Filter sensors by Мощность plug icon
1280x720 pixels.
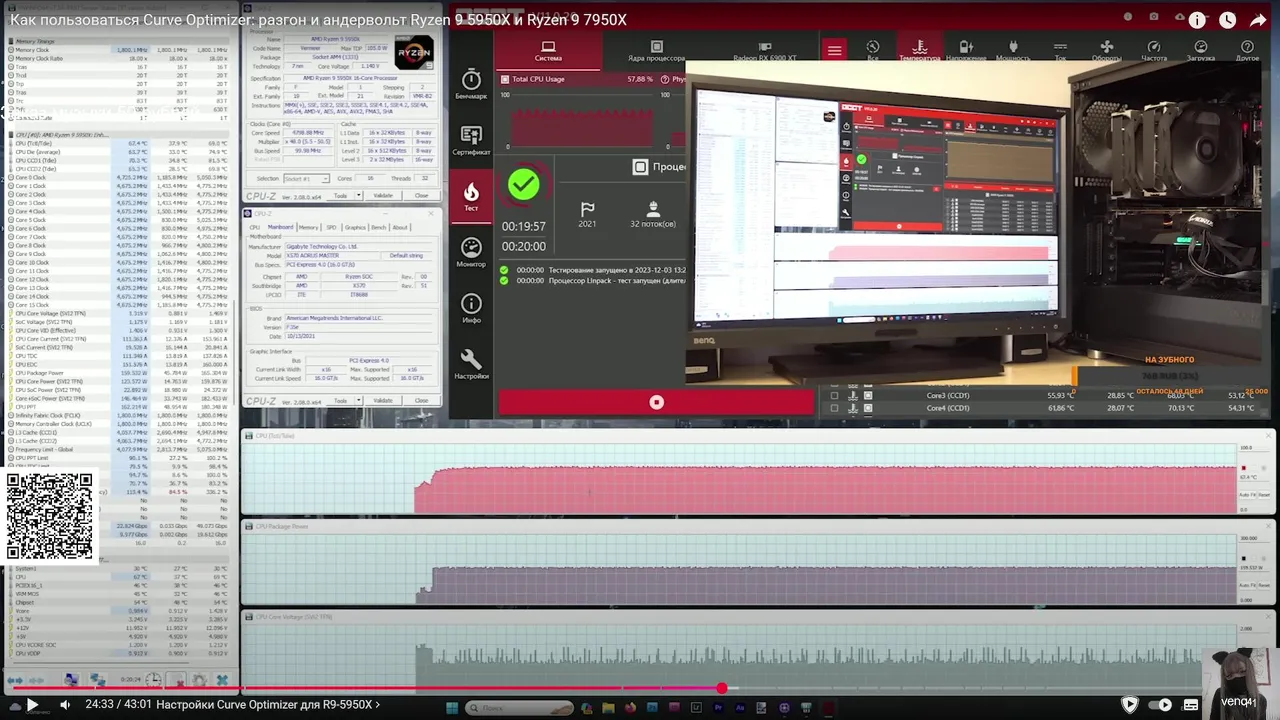point(1013,51)
